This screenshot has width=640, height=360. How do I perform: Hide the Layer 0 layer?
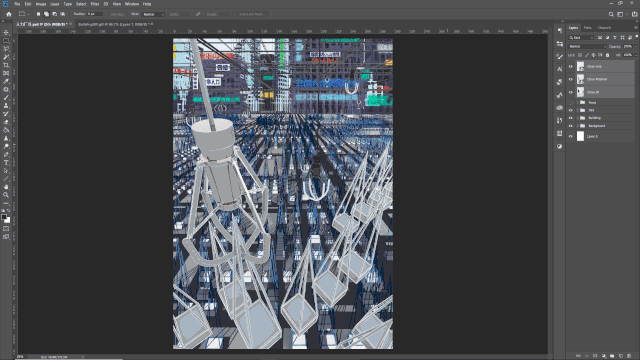coord(571,136)
